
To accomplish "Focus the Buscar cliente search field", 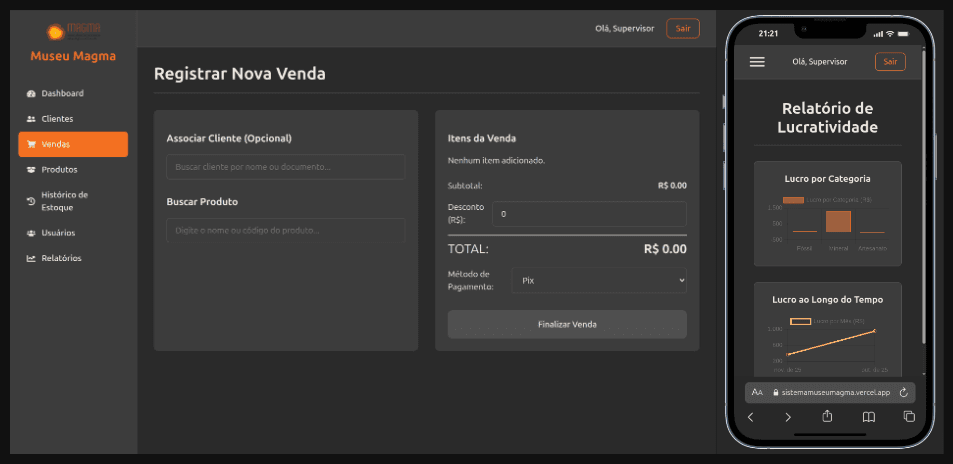I will pos(285,167).
